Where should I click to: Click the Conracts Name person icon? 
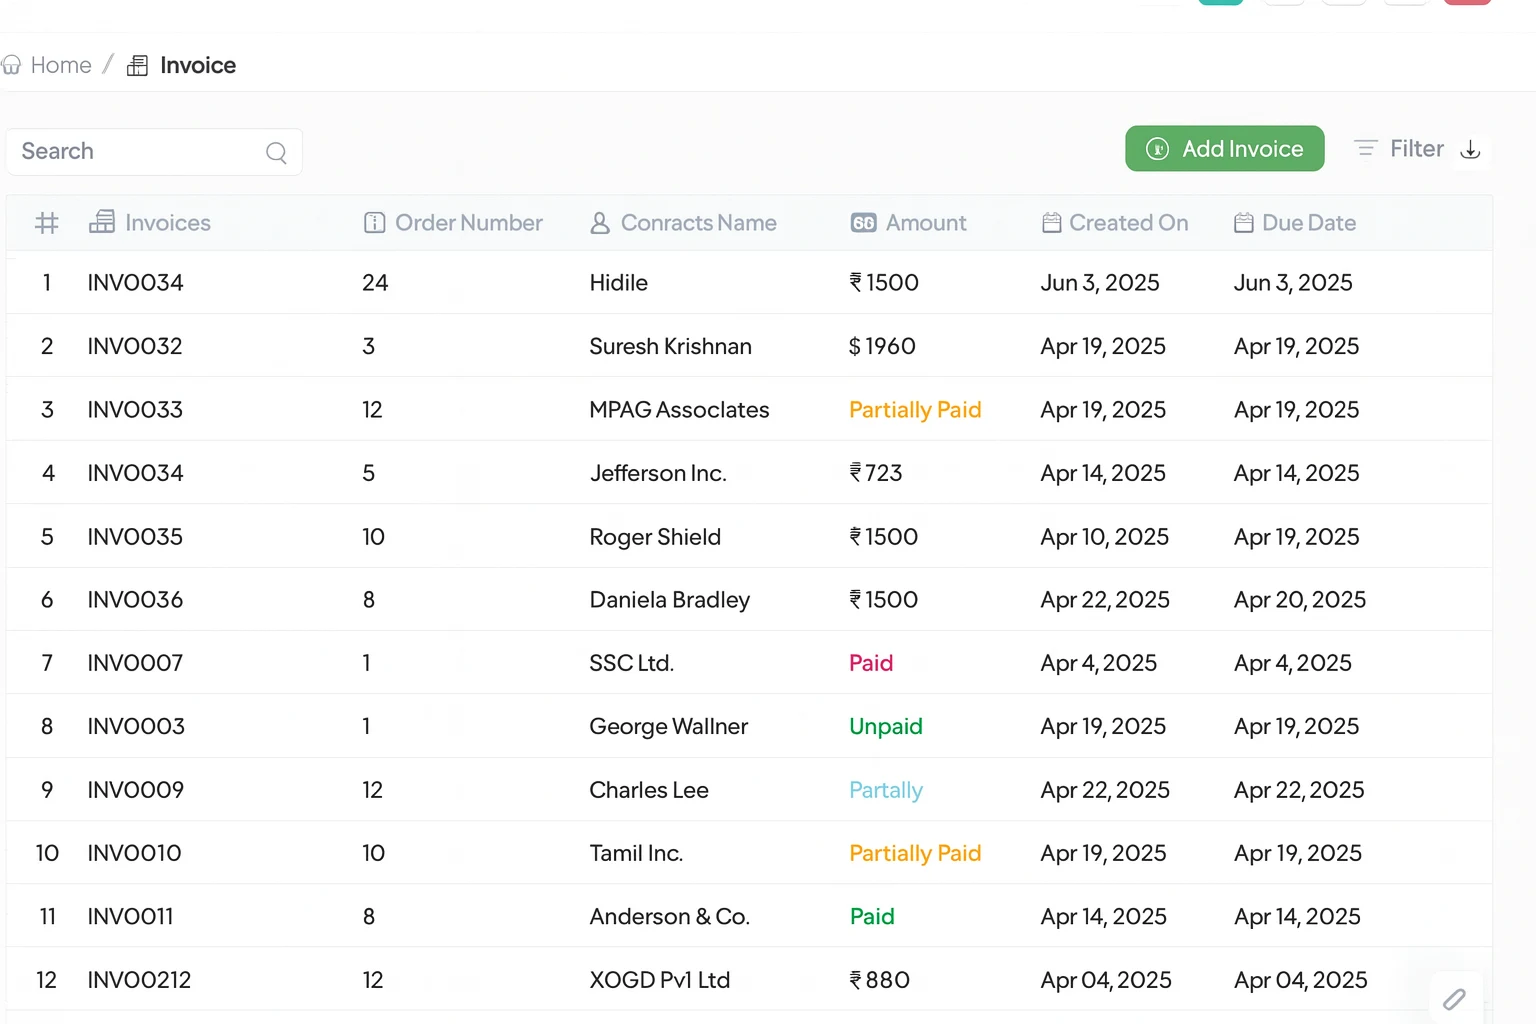[600, 223]
